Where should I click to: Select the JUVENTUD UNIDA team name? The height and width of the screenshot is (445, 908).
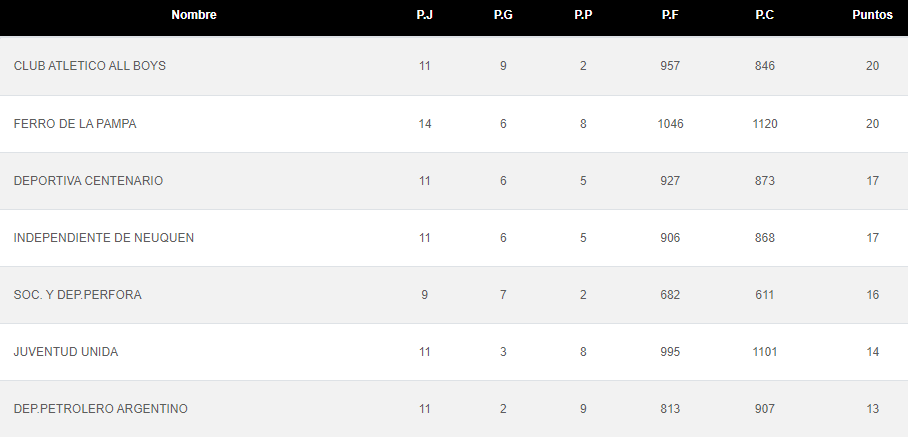pyautogui.click(x=66, y=352)
